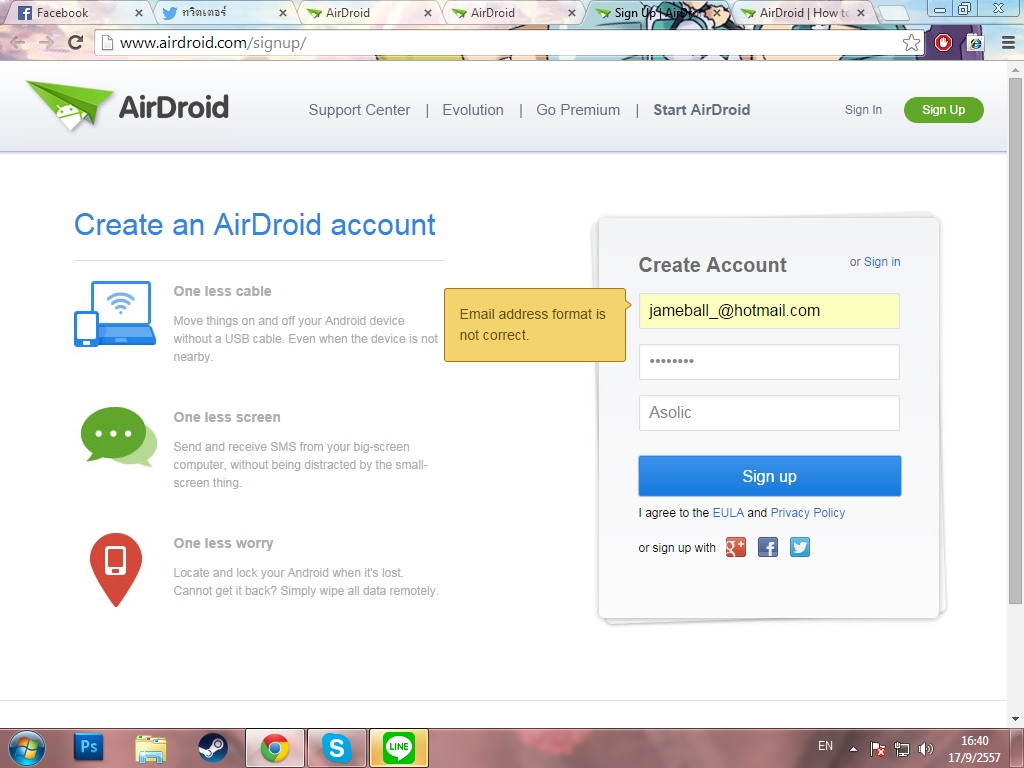Viewport: 1024px width, 768px height.
Task: Click the red Adblock extension icon
Action: pyautogui.click(x=943, y=42)
